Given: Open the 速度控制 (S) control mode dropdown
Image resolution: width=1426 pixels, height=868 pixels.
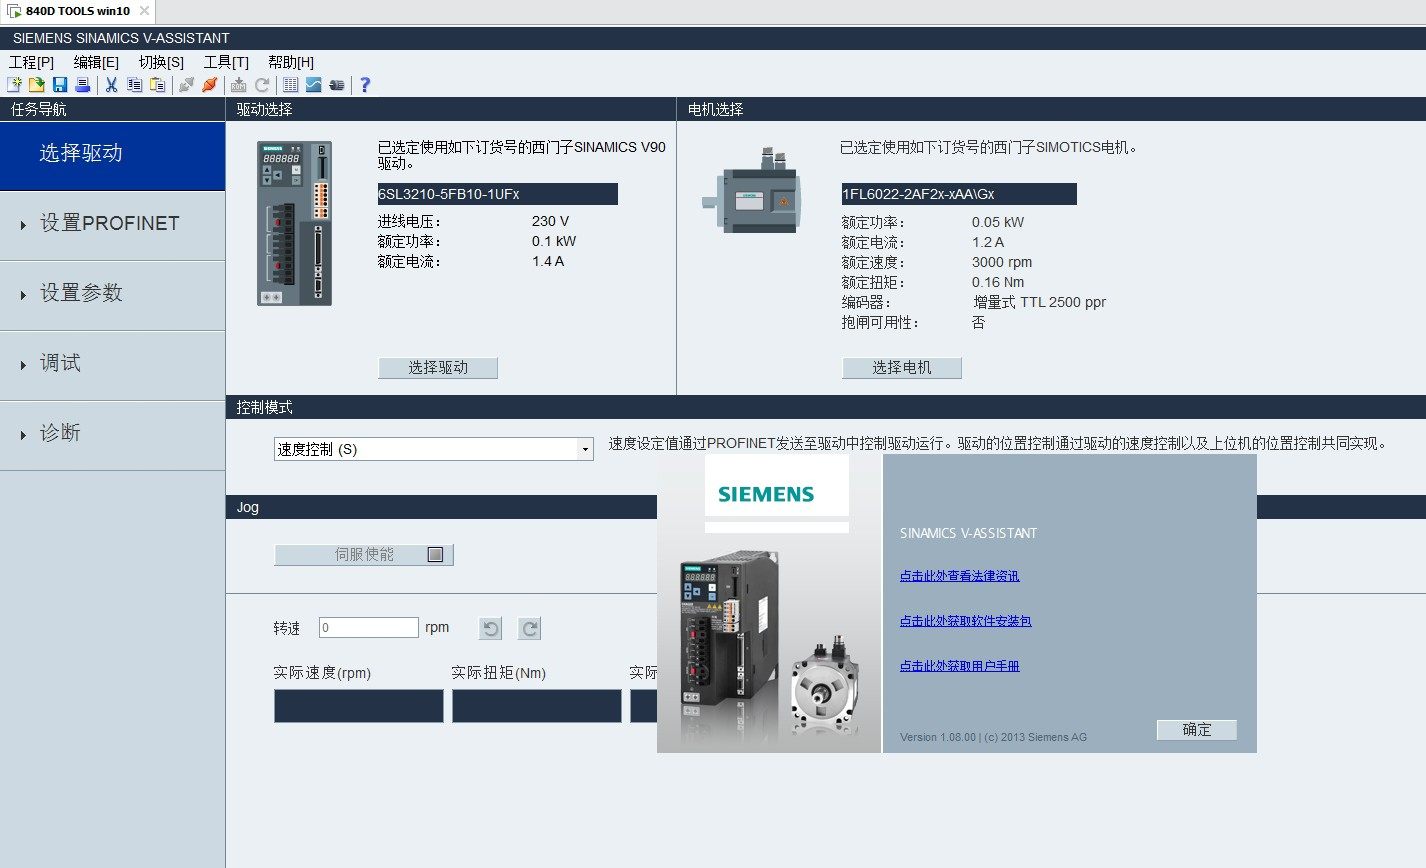Looking at the screenshot, I should point(434,450).
